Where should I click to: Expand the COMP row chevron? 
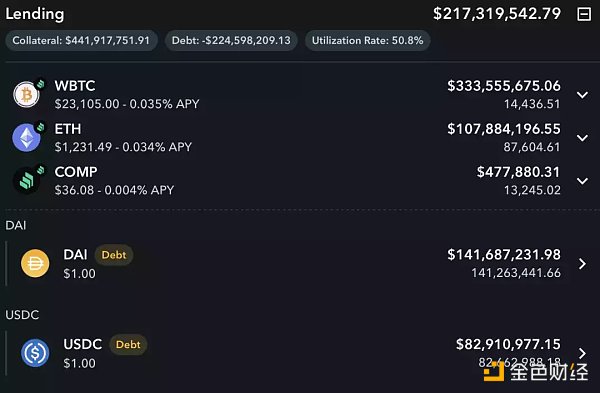pyautogui.click(x=582, y=181)
